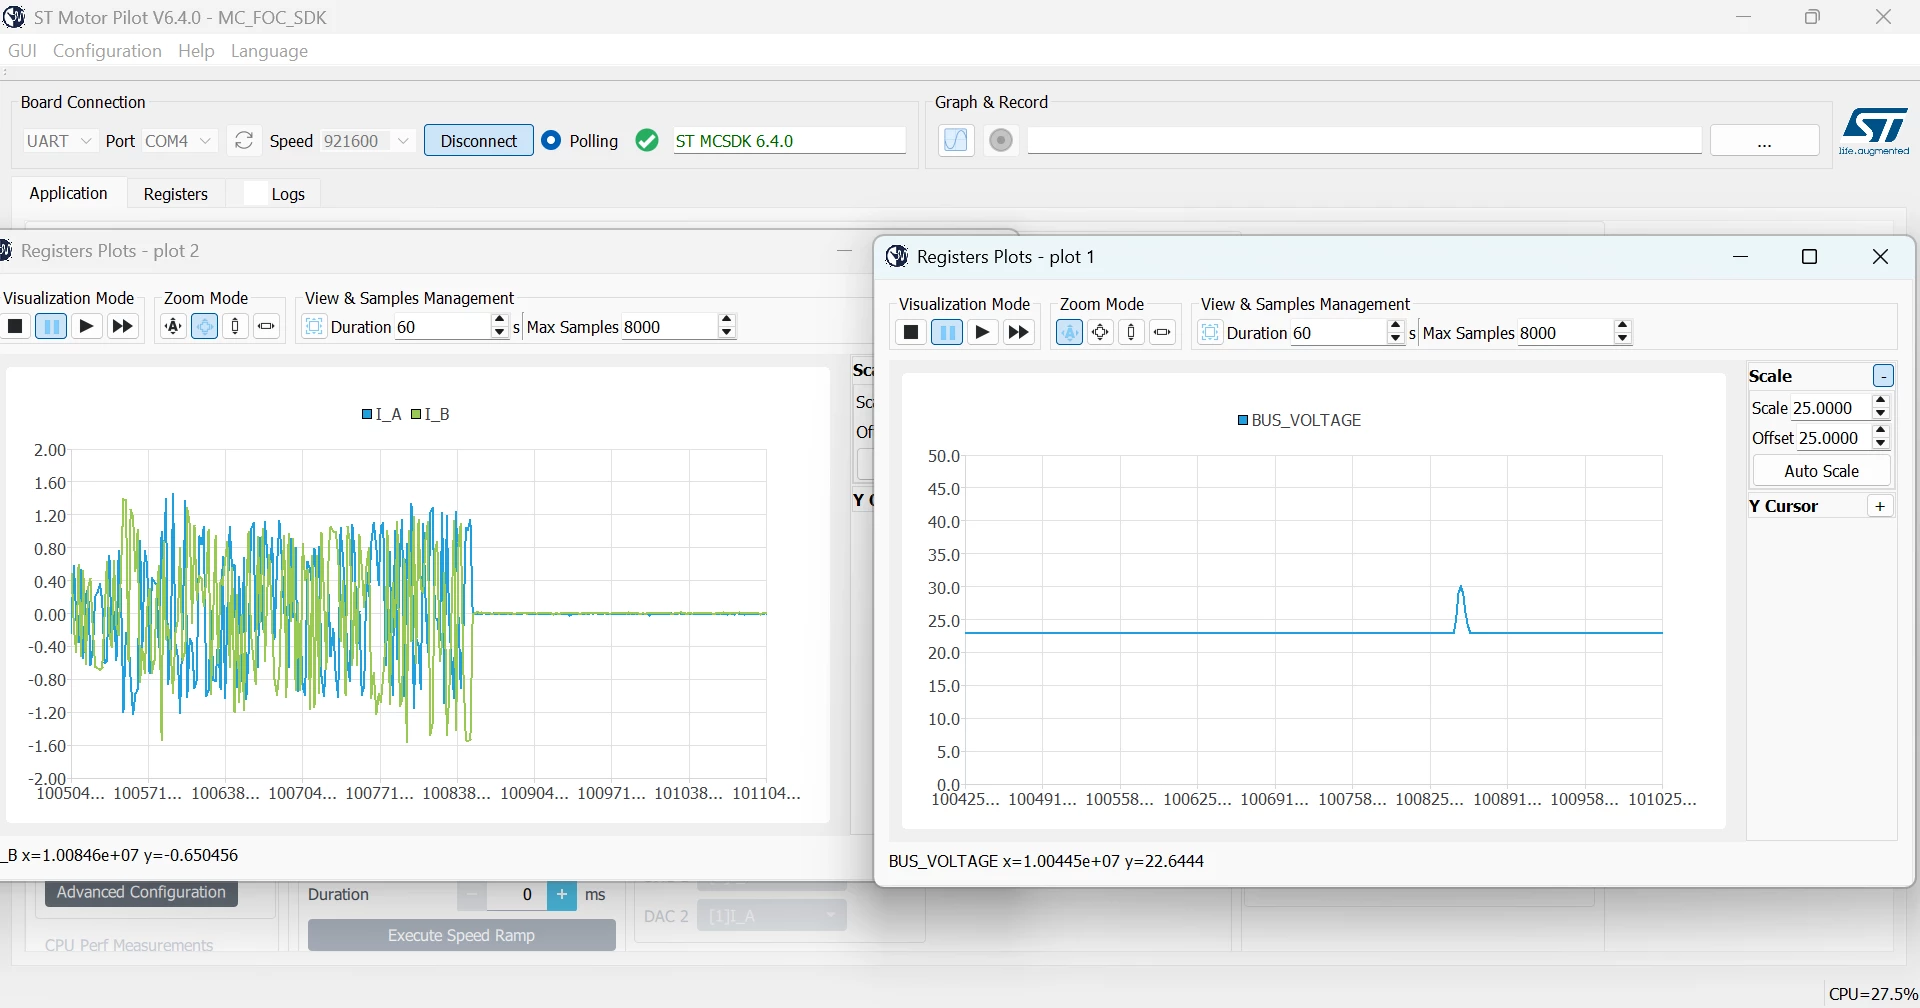The image size is (1920, 1008).
Task: Open the Configuration menu
Action: click(x=107, y=51)
